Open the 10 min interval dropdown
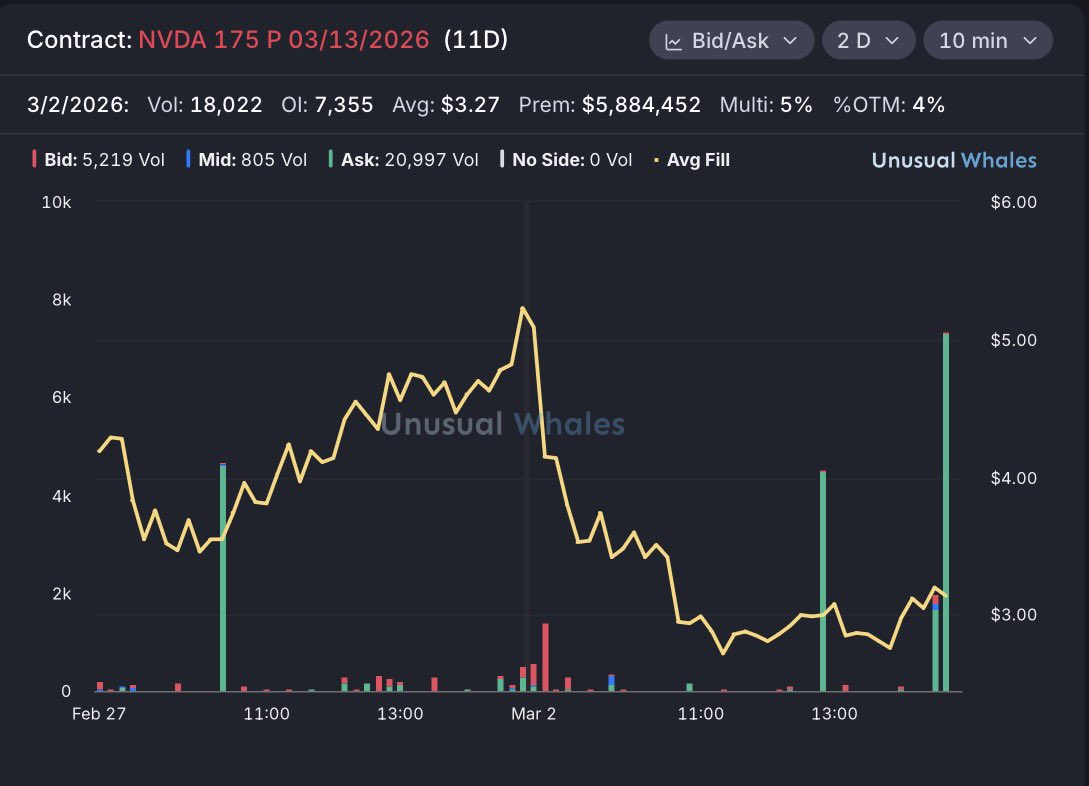The image size is (1089, 786). [x=988, y=40]
